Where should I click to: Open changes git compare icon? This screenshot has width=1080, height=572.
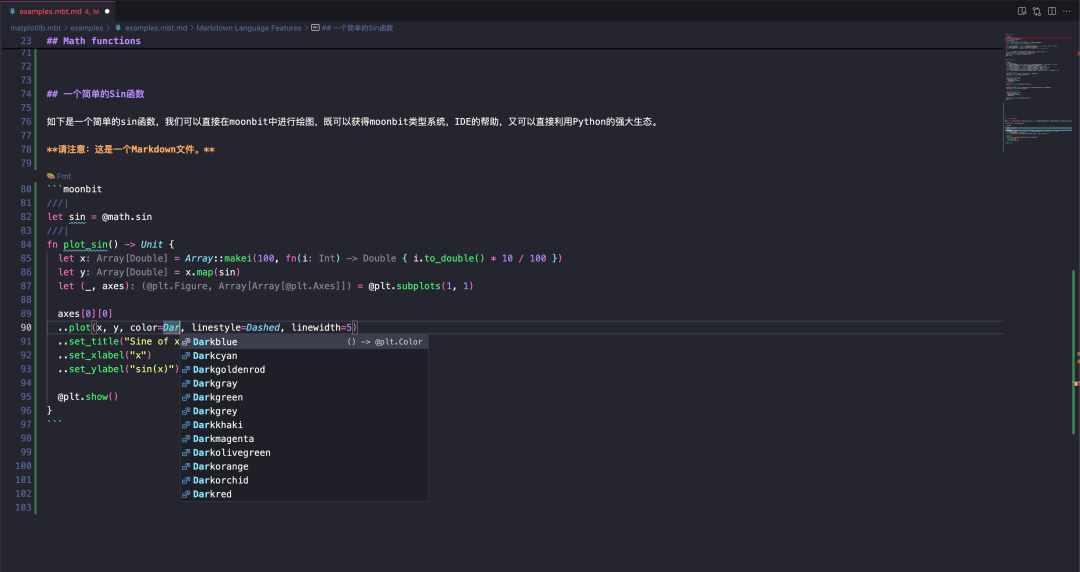click(x=1037, y=11)
